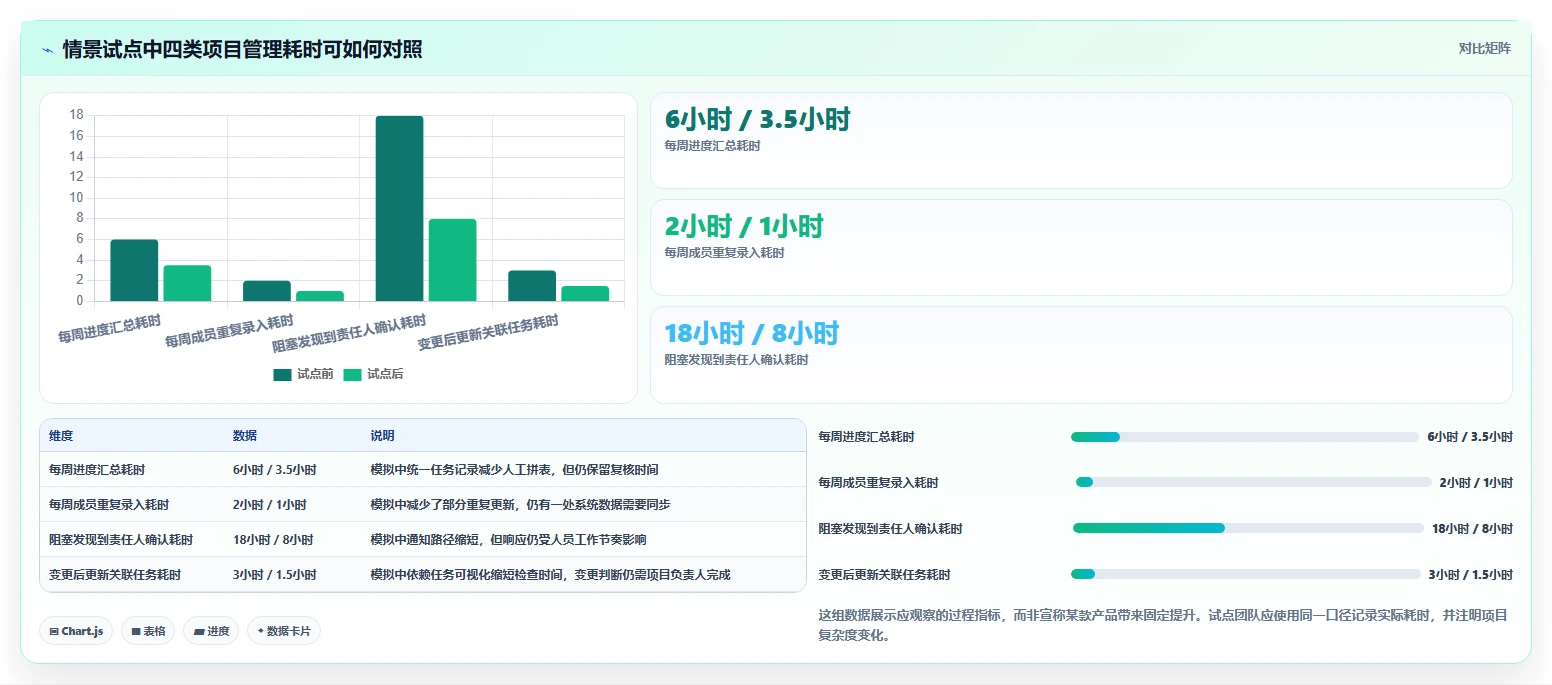This screenshot has width=1552, height=685.
Task: Click the lightning icon beside the header title
Action: pos(47,50)
